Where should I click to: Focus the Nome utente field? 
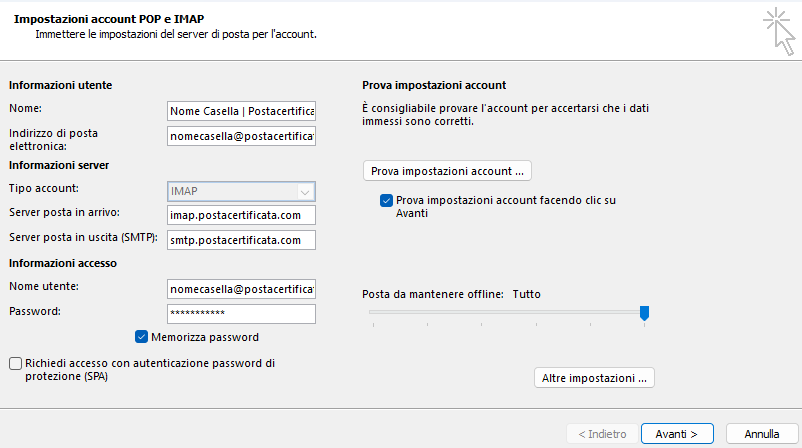tap(241, 289)
